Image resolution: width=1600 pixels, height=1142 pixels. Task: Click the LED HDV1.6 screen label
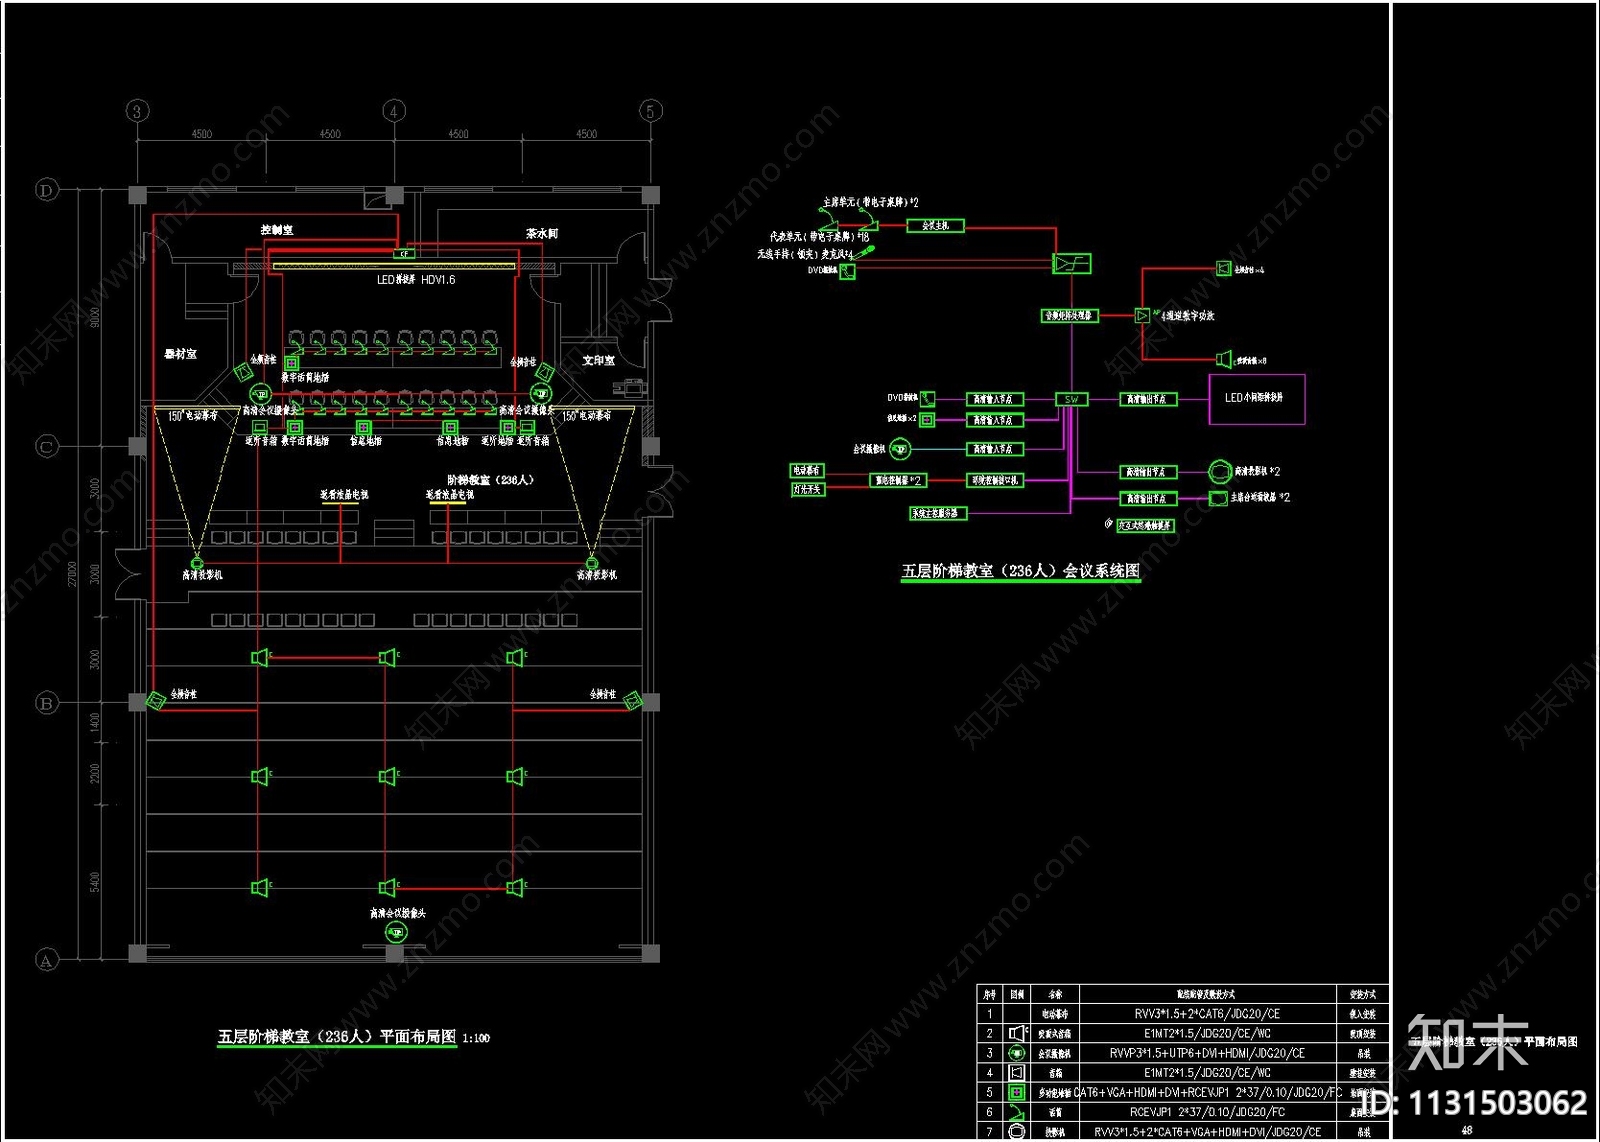[x=416, y=280]
